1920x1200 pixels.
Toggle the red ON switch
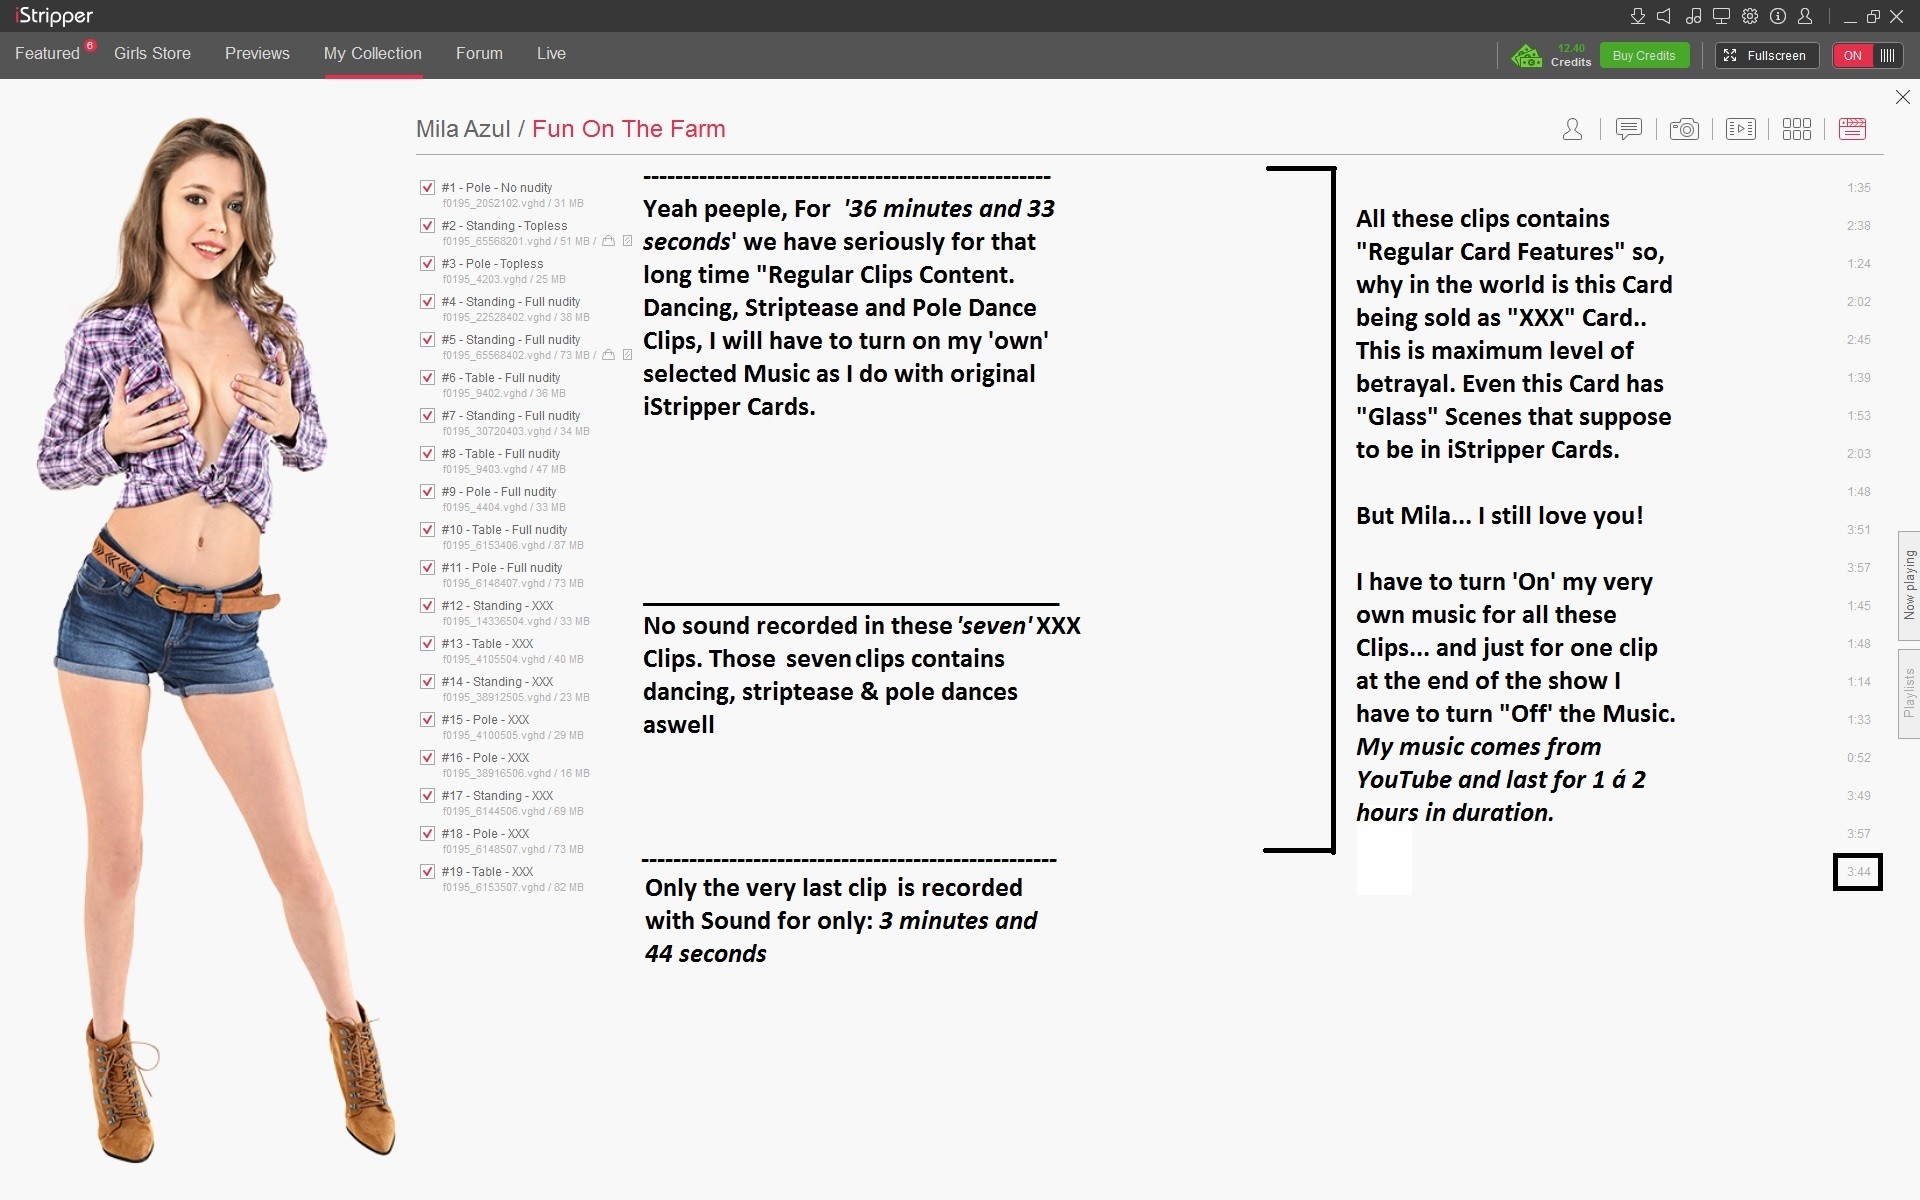[x=1866, y=56]
